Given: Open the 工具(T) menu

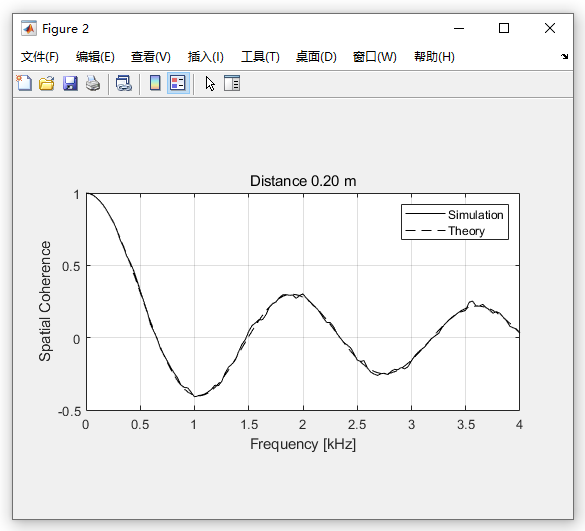Looking at the screenshot, I should pyautogui.click(x=260, y=57).
